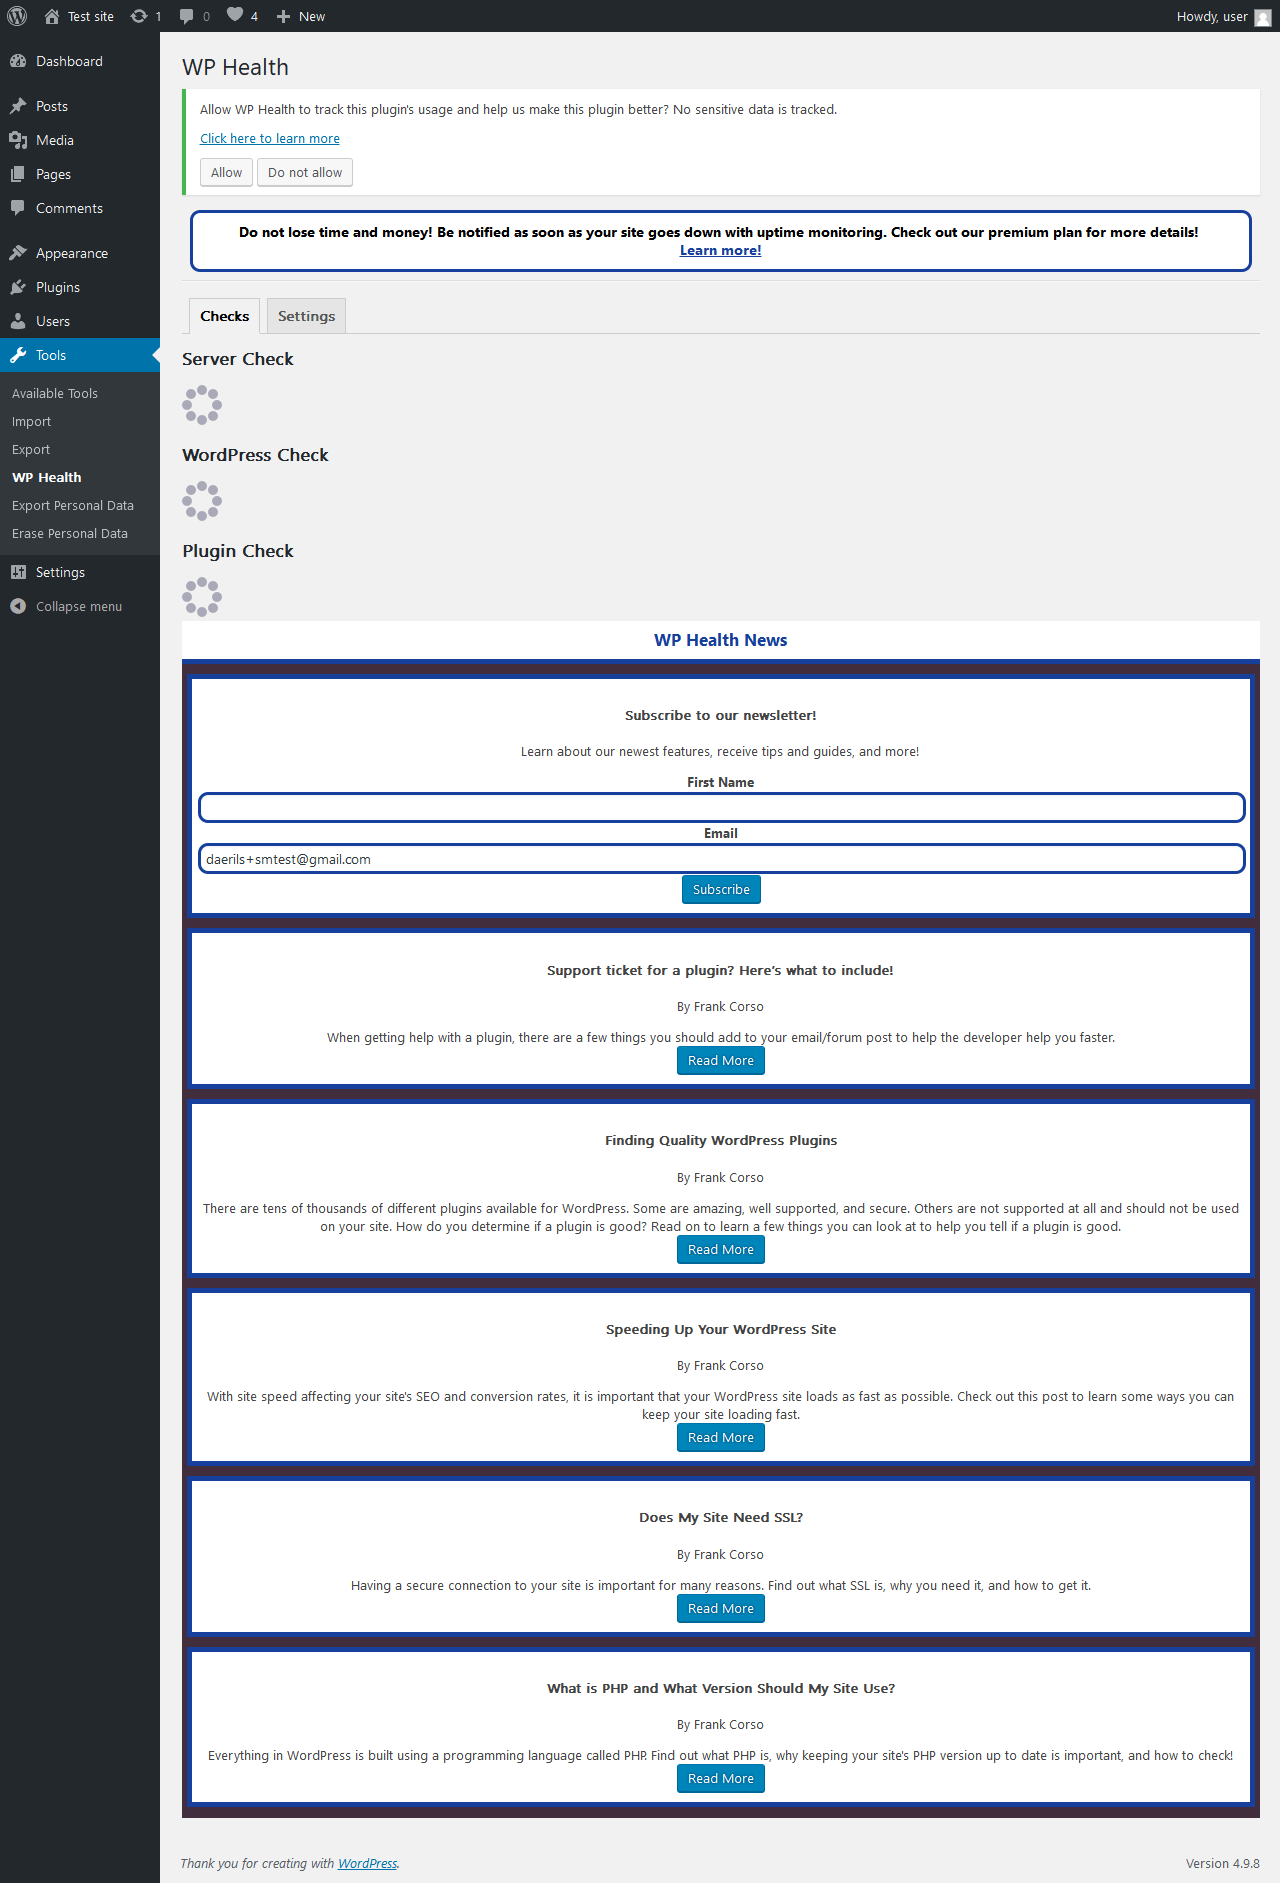Image resolution: width=1280 pixels, height=1883 pixels.
Task: Open Click here to learn more link
Action: (x=270, y=138)
